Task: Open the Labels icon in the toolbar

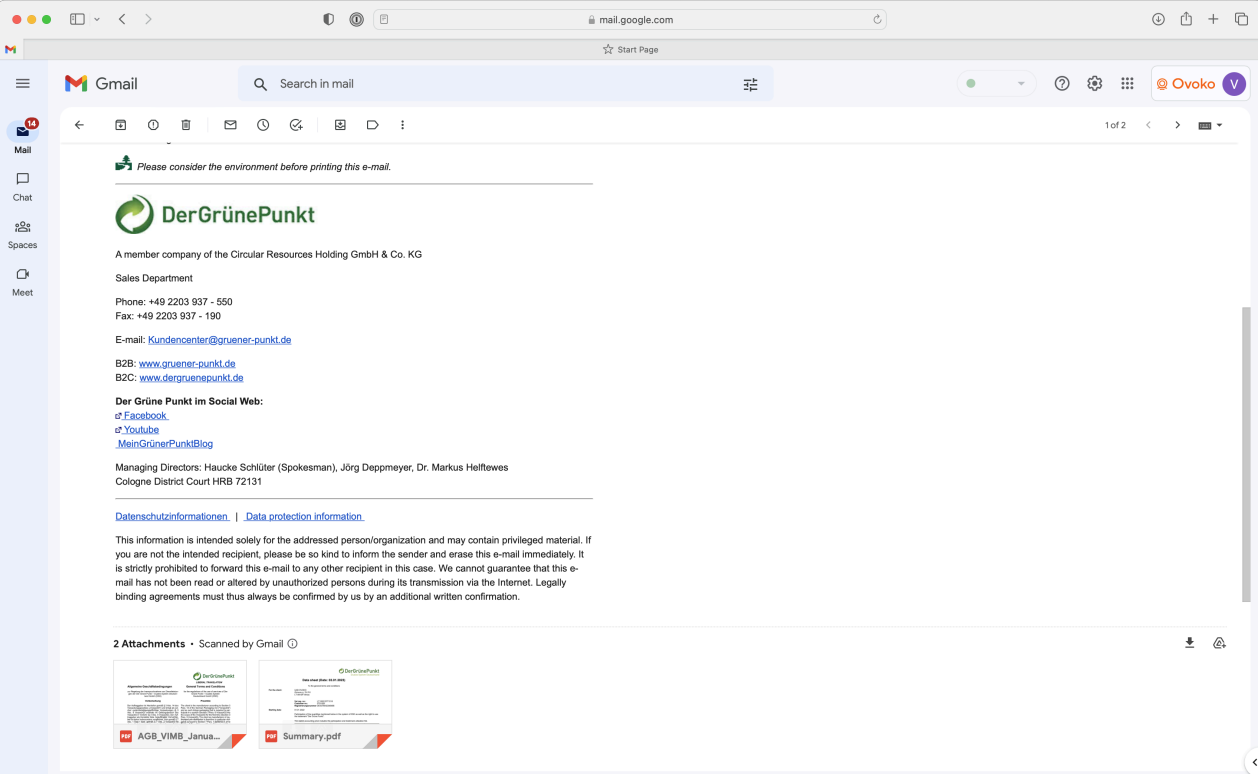Action: click(372, 125)
